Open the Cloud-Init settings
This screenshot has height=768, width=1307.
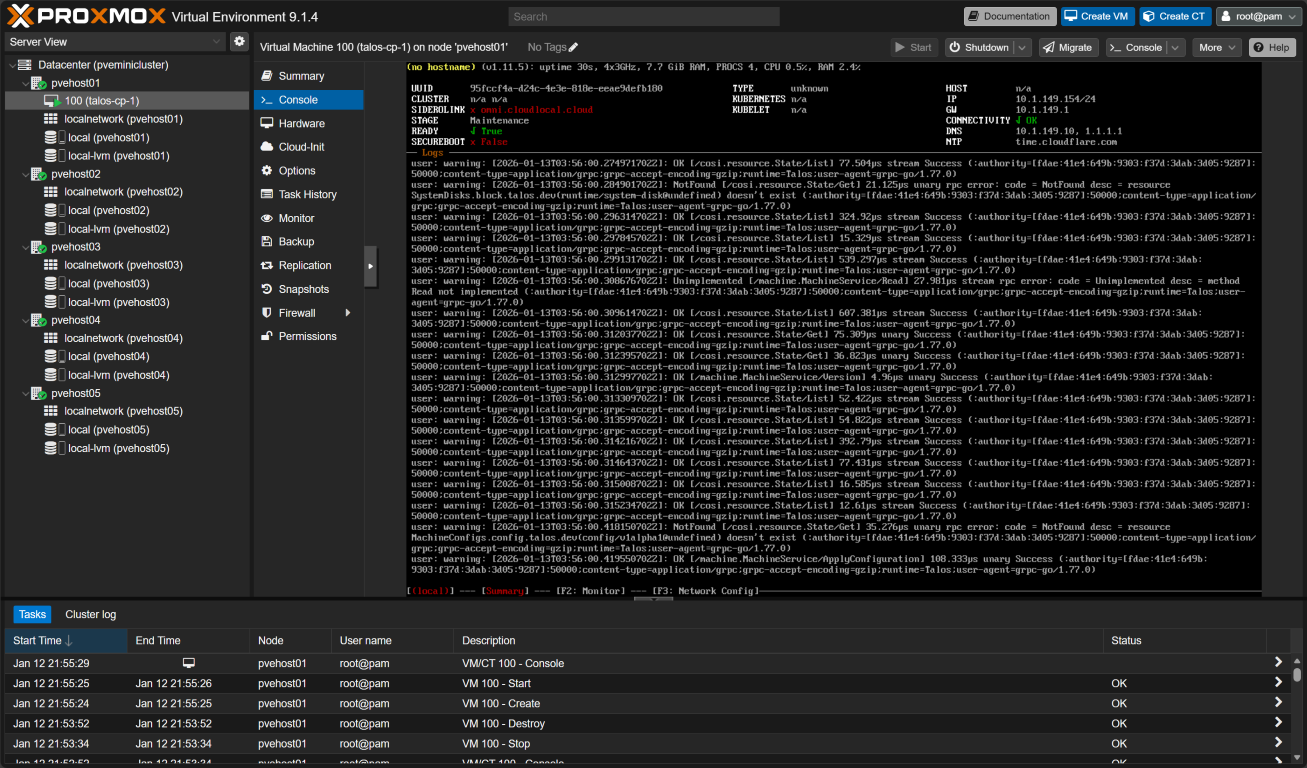point(301,147)
